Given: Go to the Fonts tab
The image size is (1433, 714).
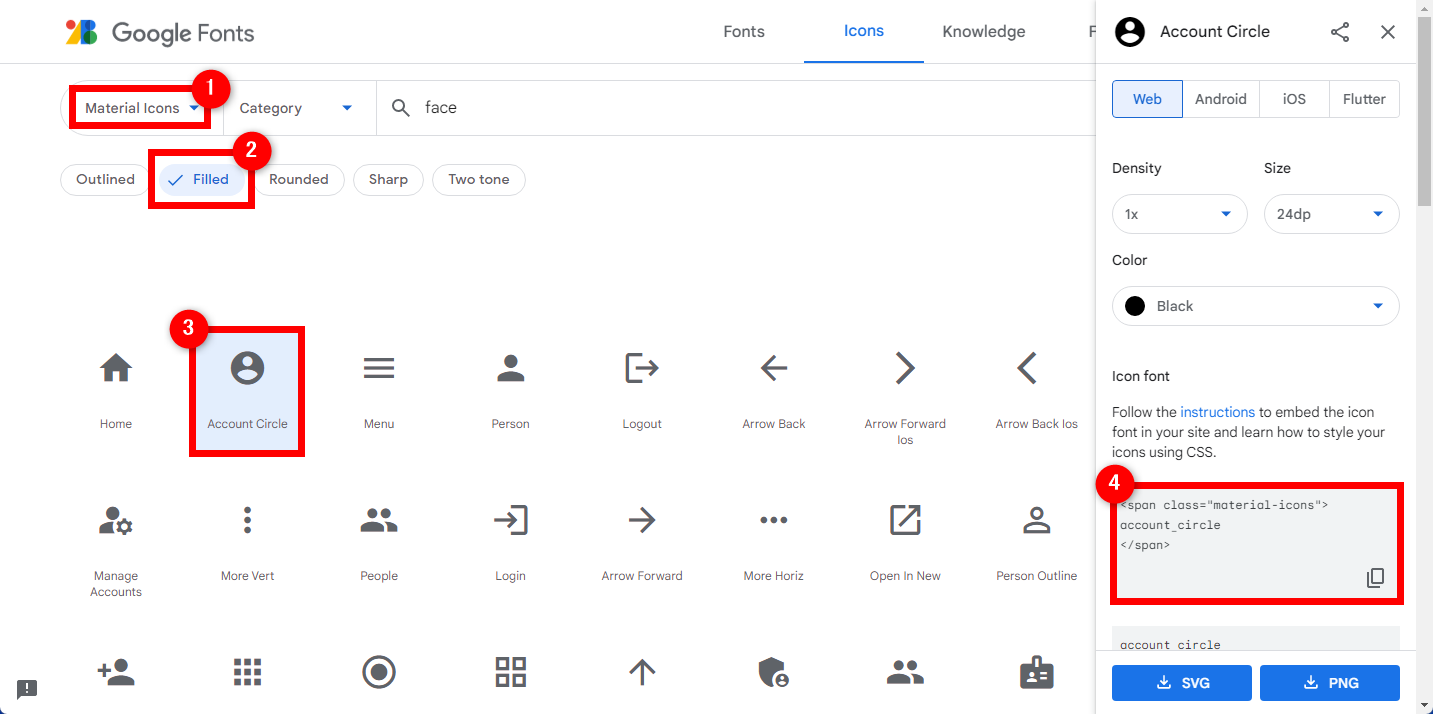Looking at the screenshot, I should (744, 32).
